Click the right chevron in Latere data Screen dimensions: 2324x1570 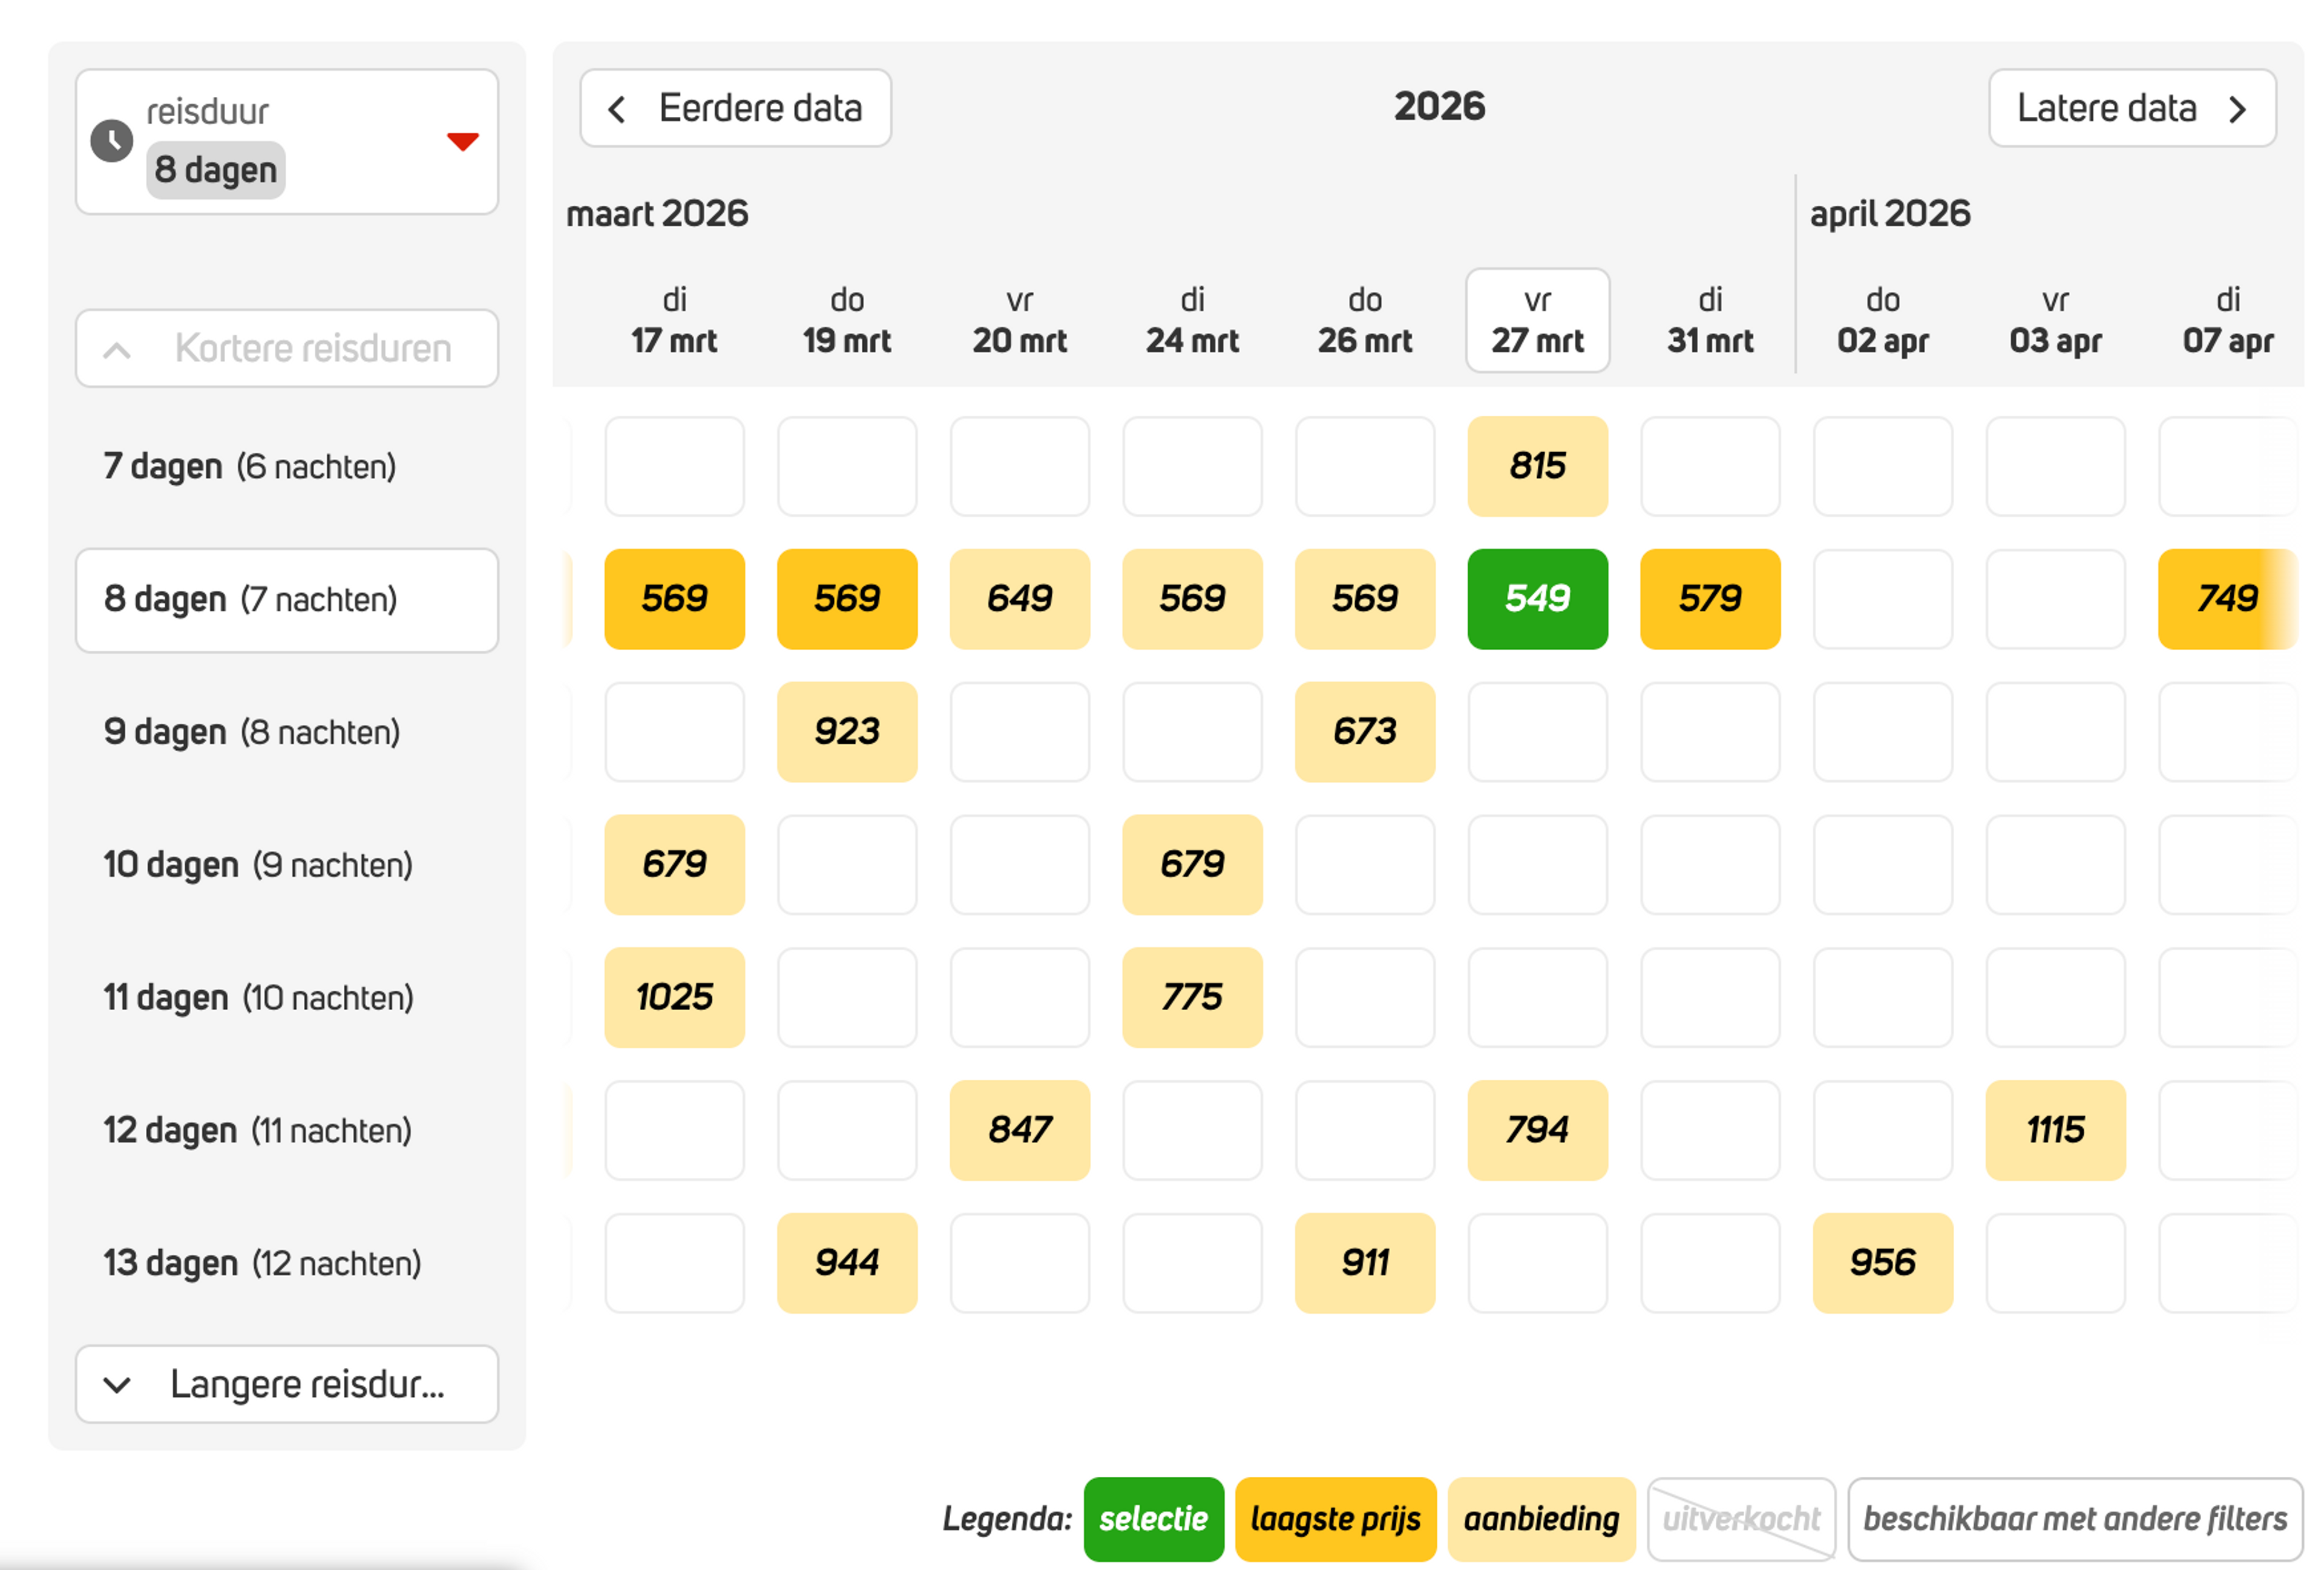pos(2238,109)
